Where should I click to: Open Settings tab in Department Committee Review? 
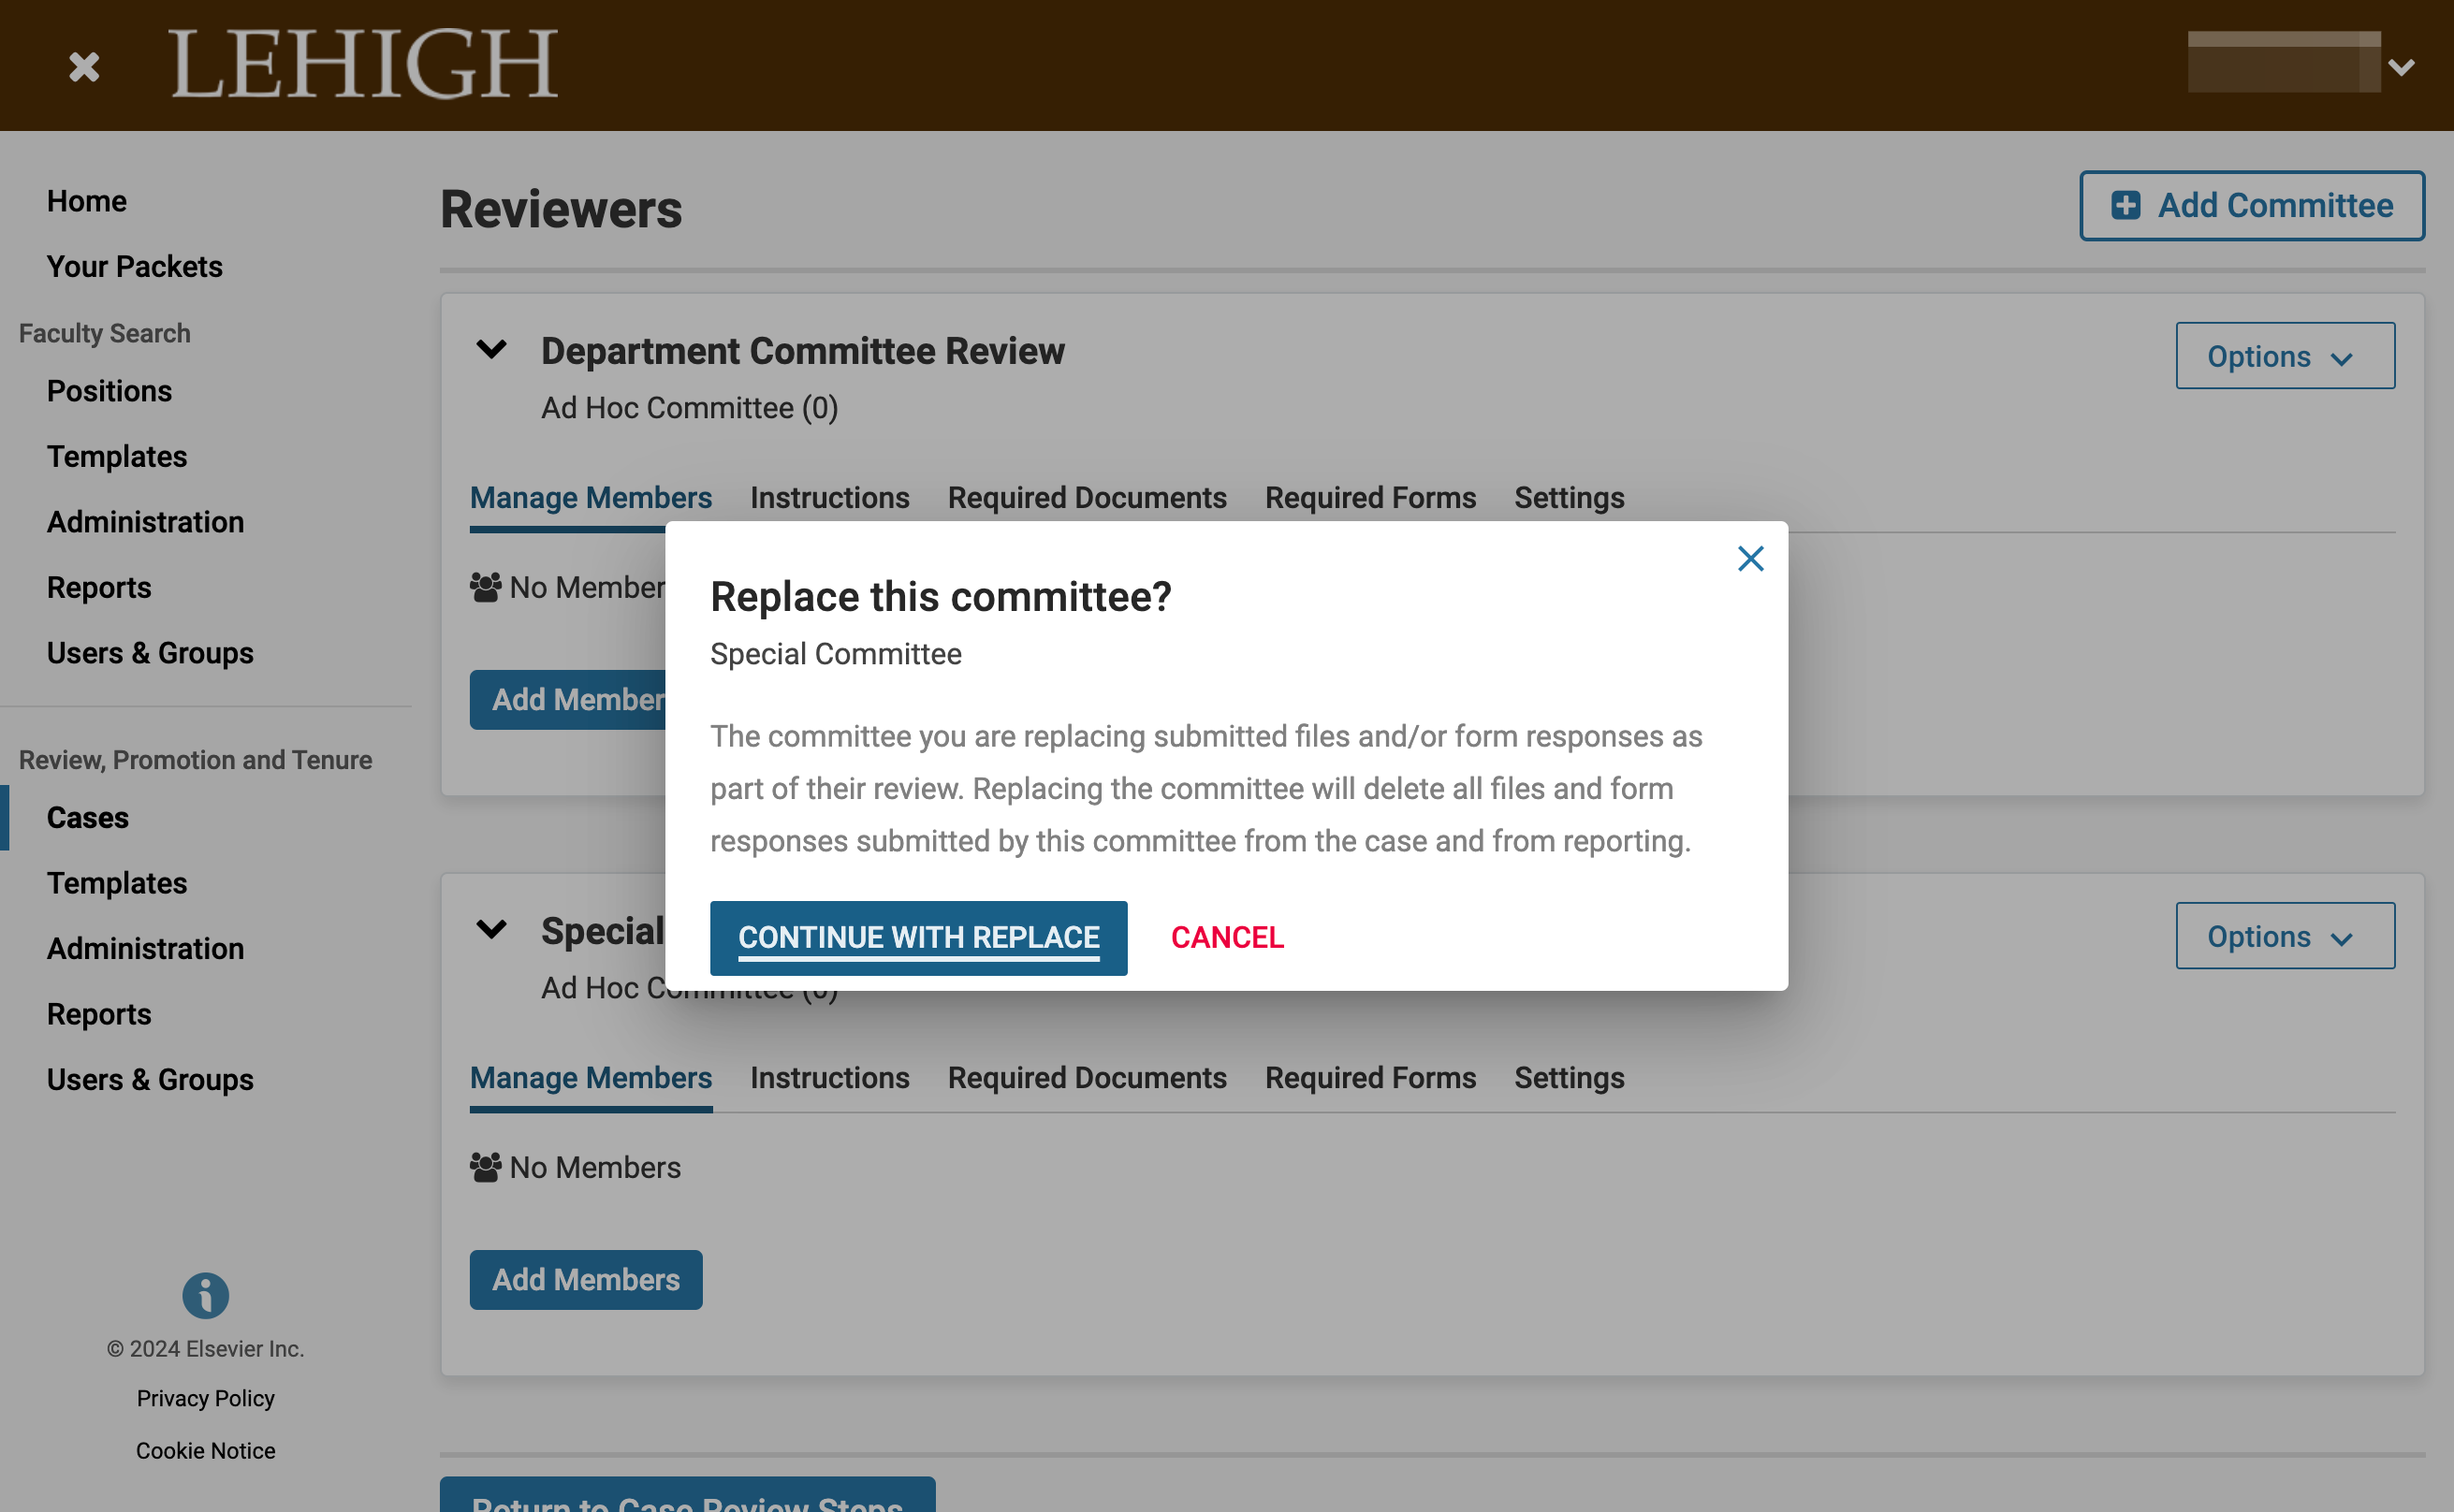1569,498
